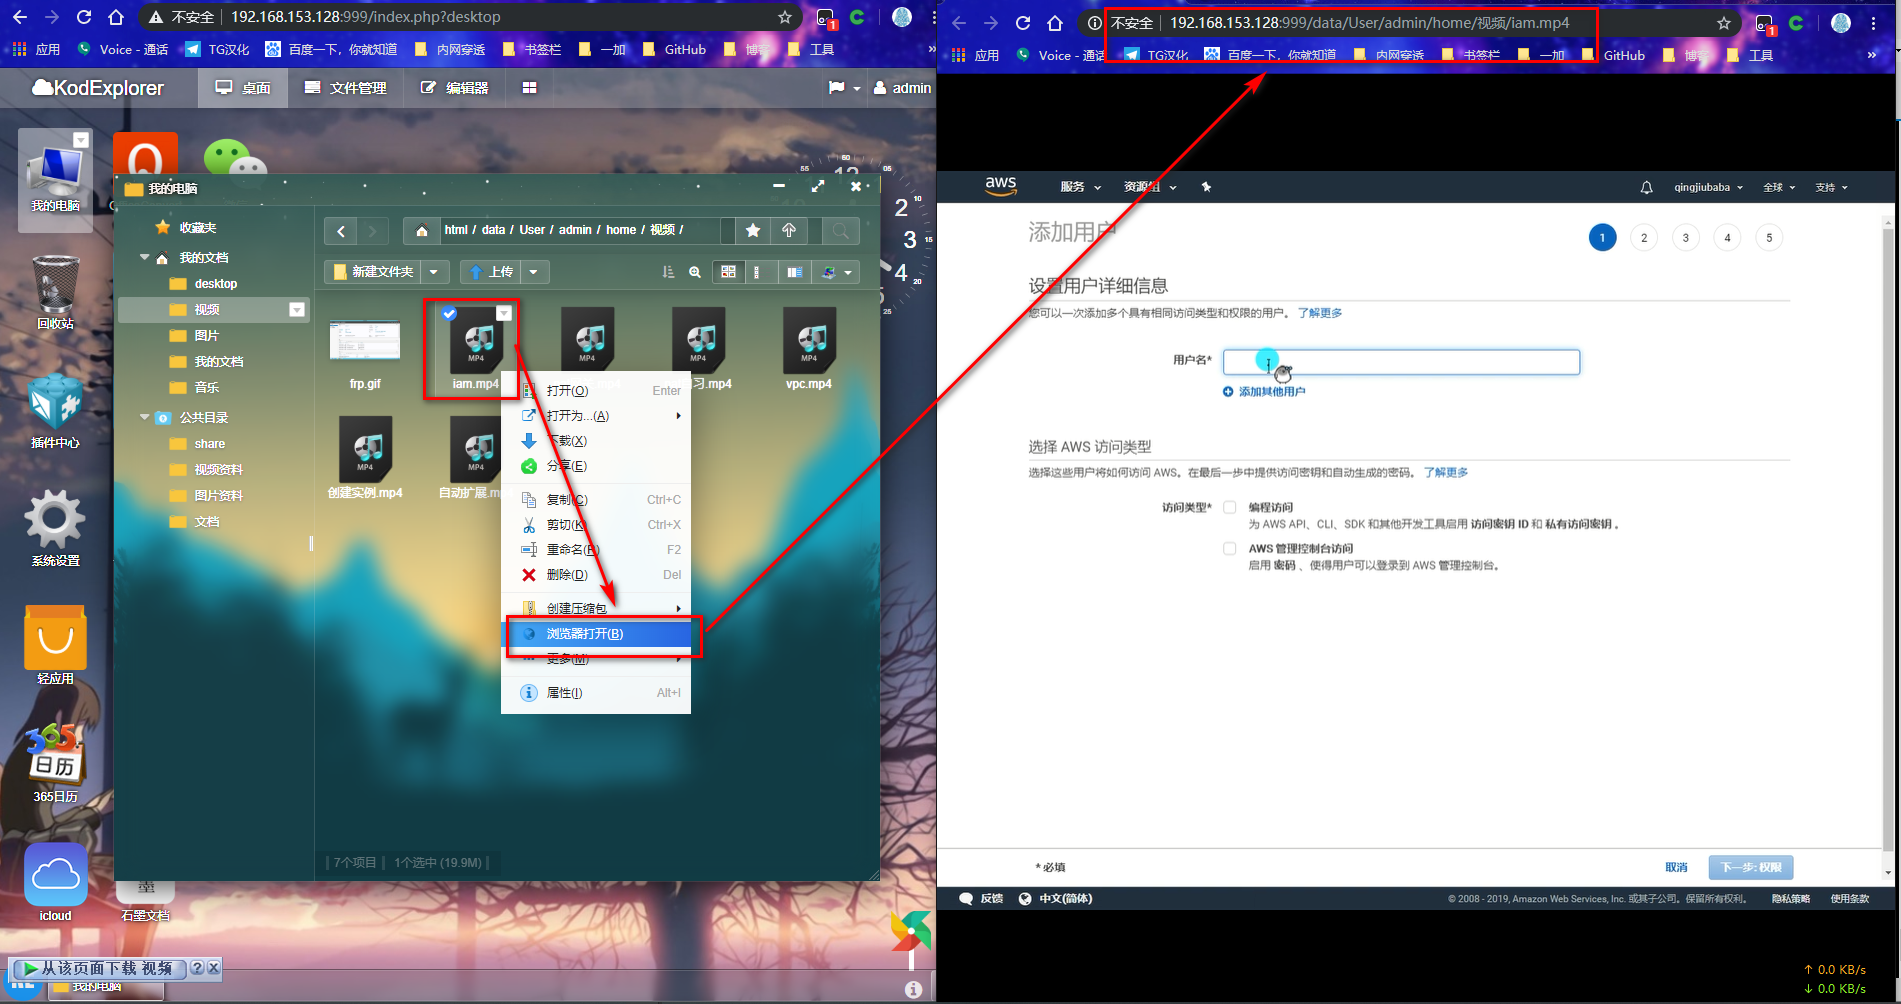
Task: Open the Recycle Bin (回收站) desktop icon
Action: (x=56, y=292)
